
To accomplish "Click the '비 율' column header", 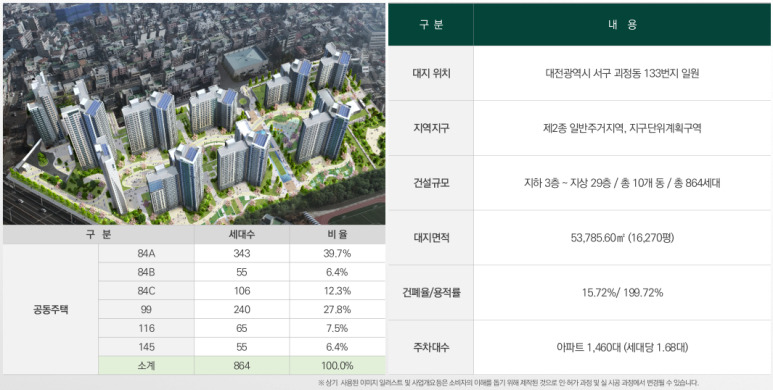I will point(338,235).
